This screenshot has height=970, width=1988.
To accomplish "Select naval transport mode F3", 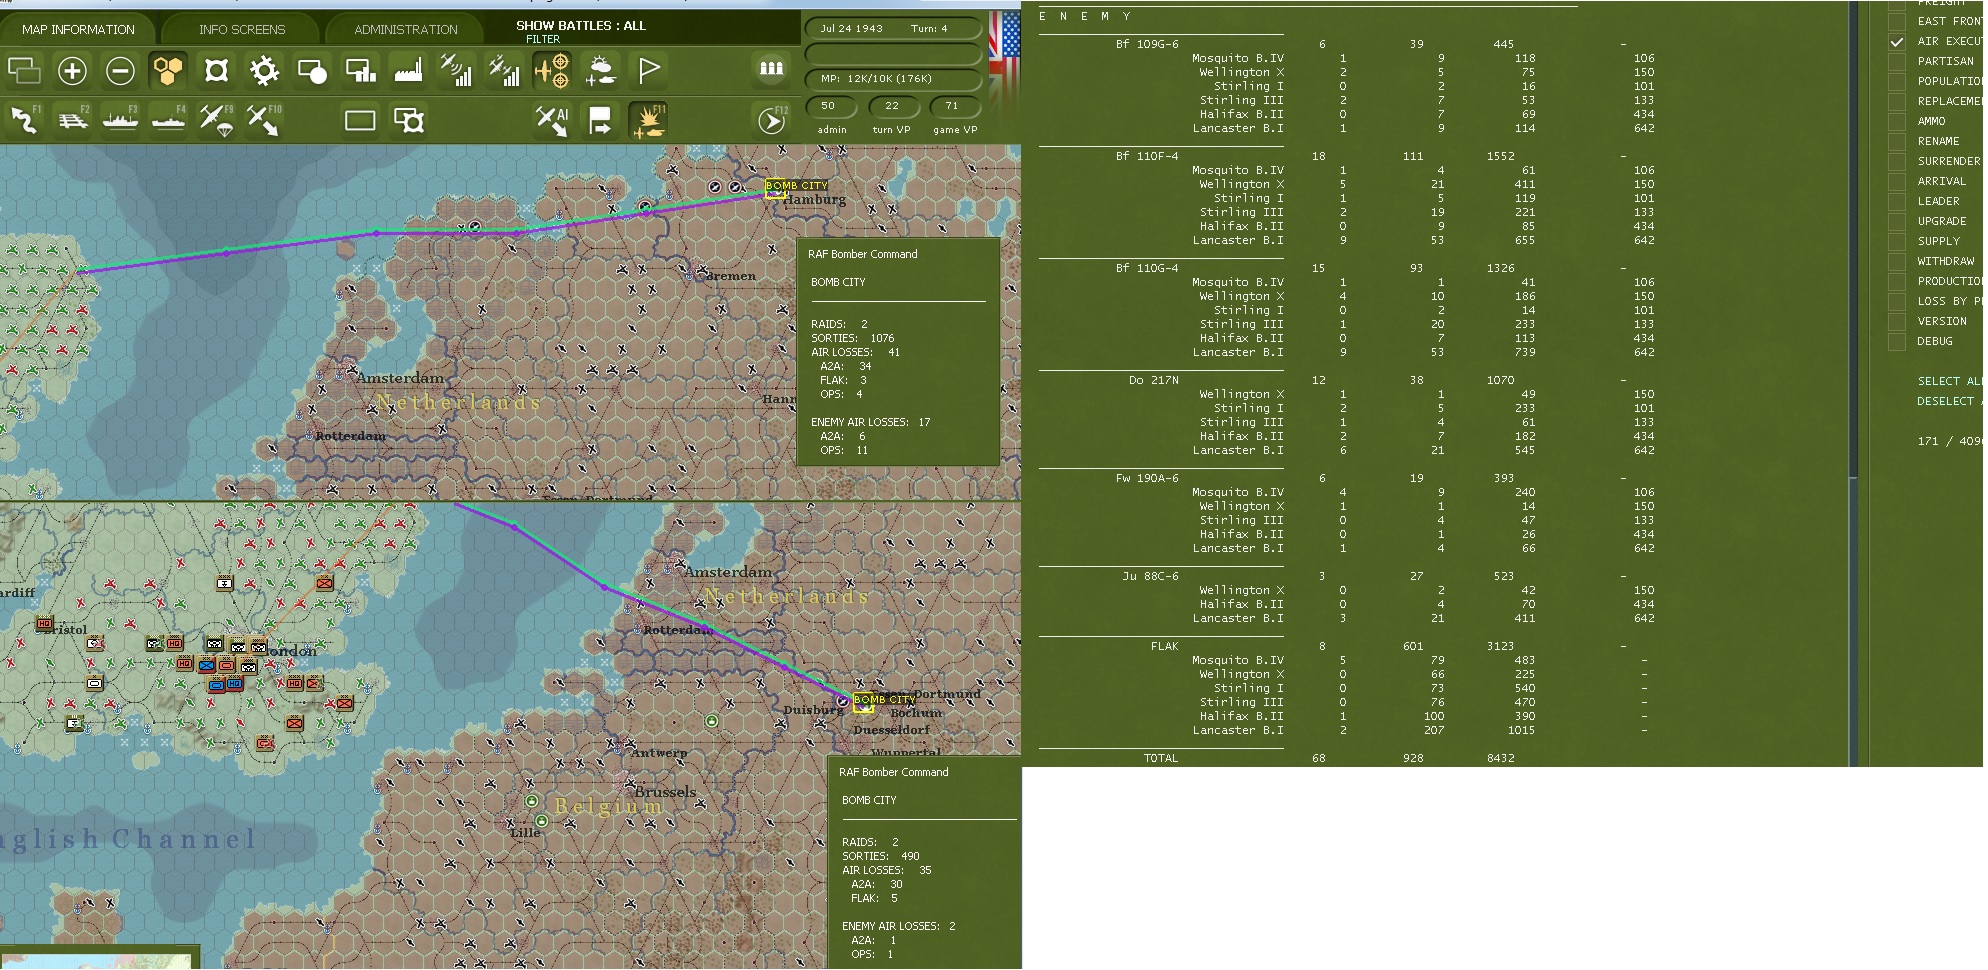I will 120,120.
